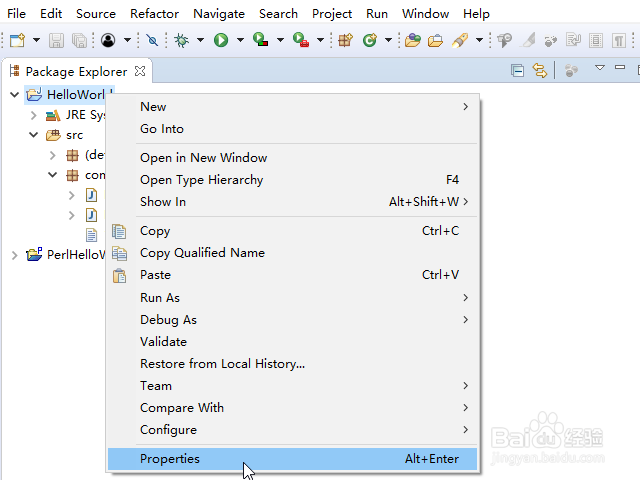Click the Save All toolbar icon
Screen dimensions: 640x480
(80, 40)
